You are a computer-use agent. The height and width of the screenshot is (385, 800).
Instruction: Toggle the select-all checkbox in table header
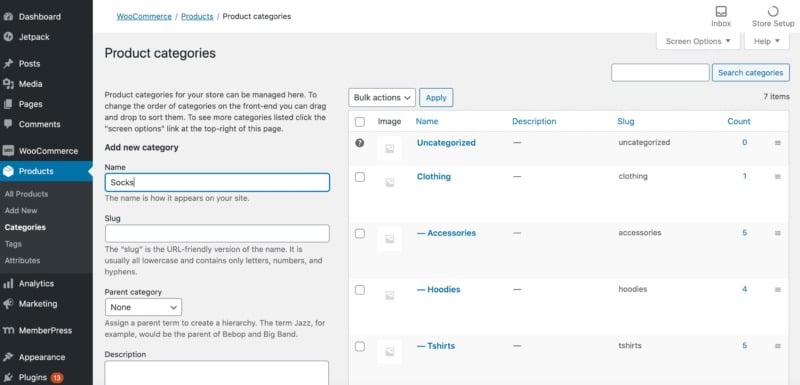[x=360, y=122]
